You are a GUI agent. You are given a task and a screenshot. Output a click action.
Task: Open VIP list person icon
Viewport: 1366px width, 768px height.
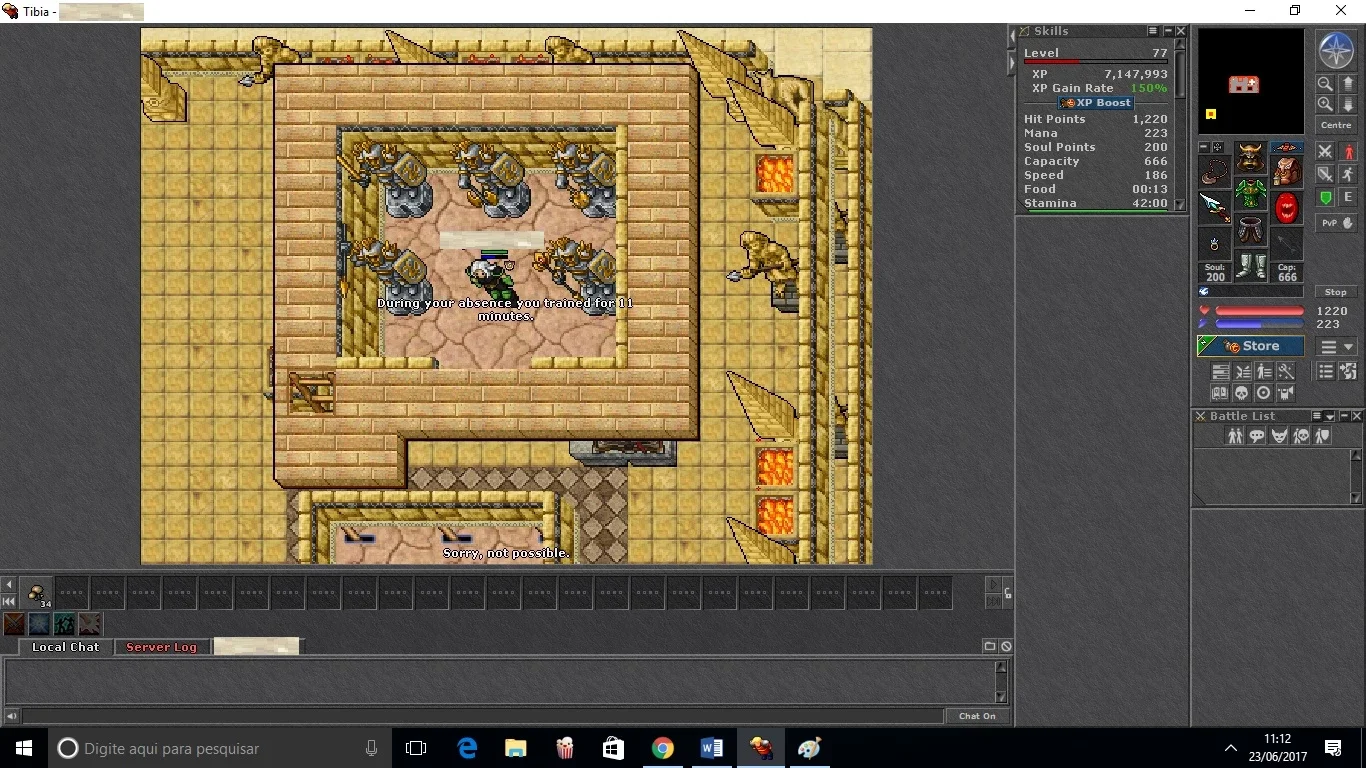(1265, 371)
